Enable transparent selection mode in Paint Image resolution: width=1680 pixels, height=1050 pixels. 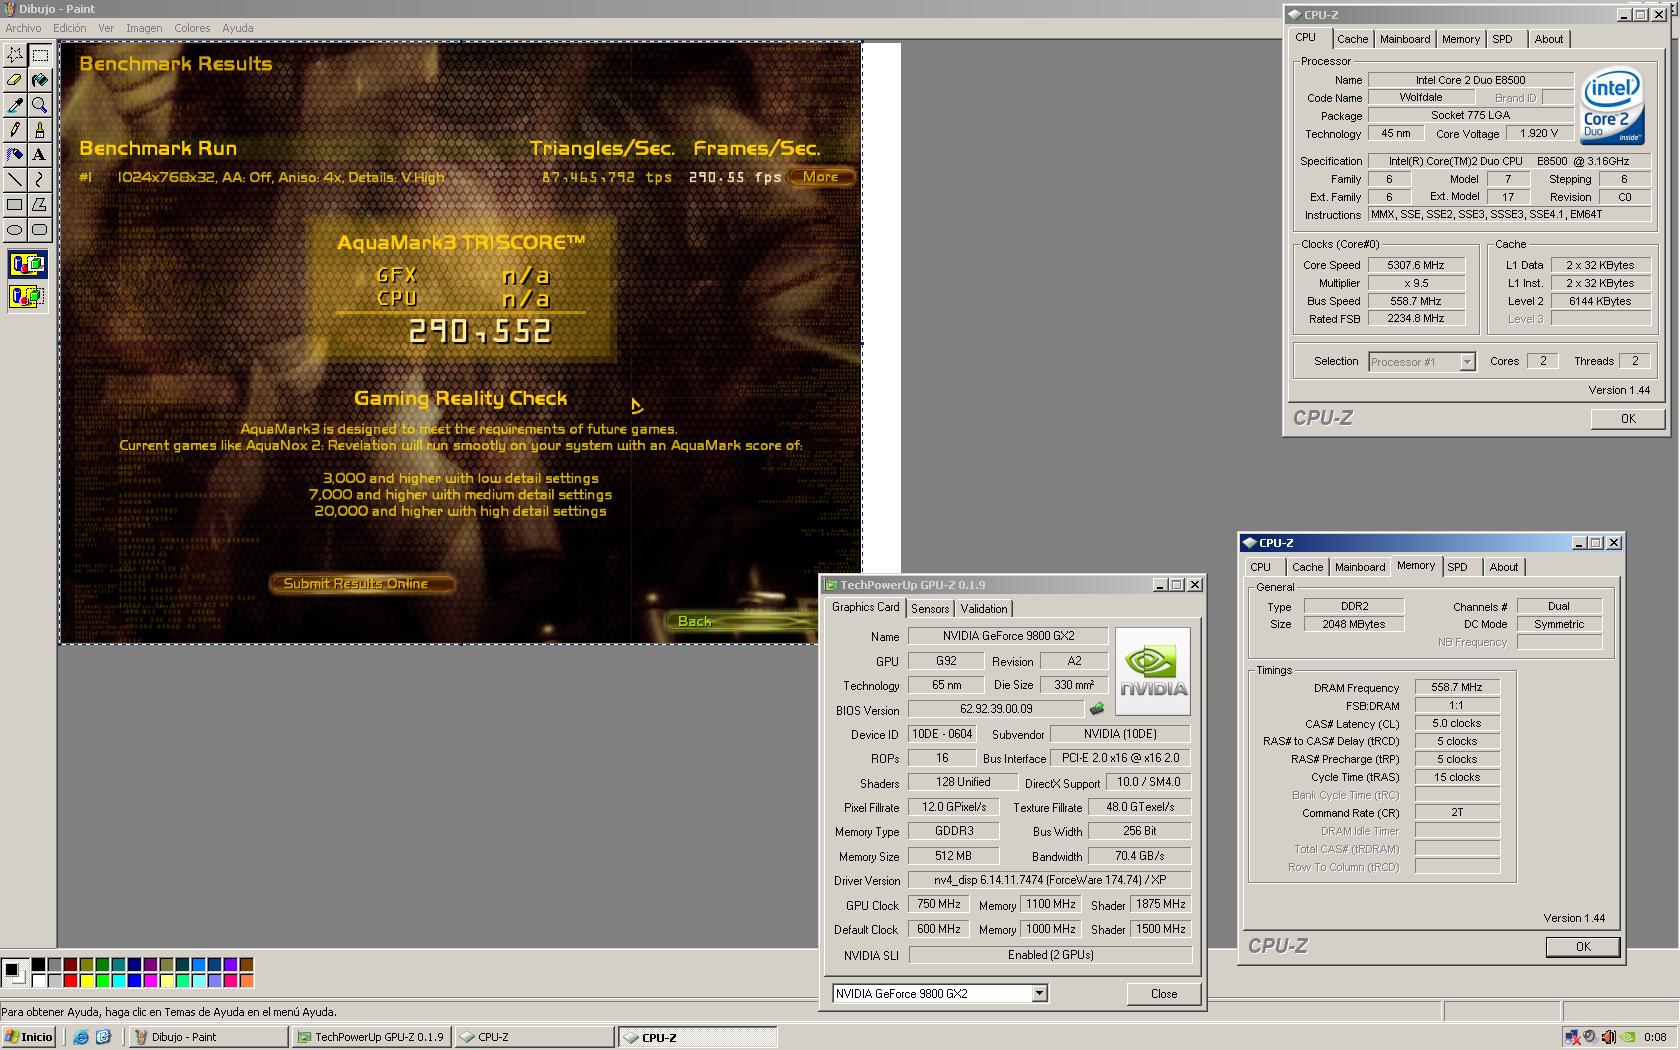click(27, 296)
